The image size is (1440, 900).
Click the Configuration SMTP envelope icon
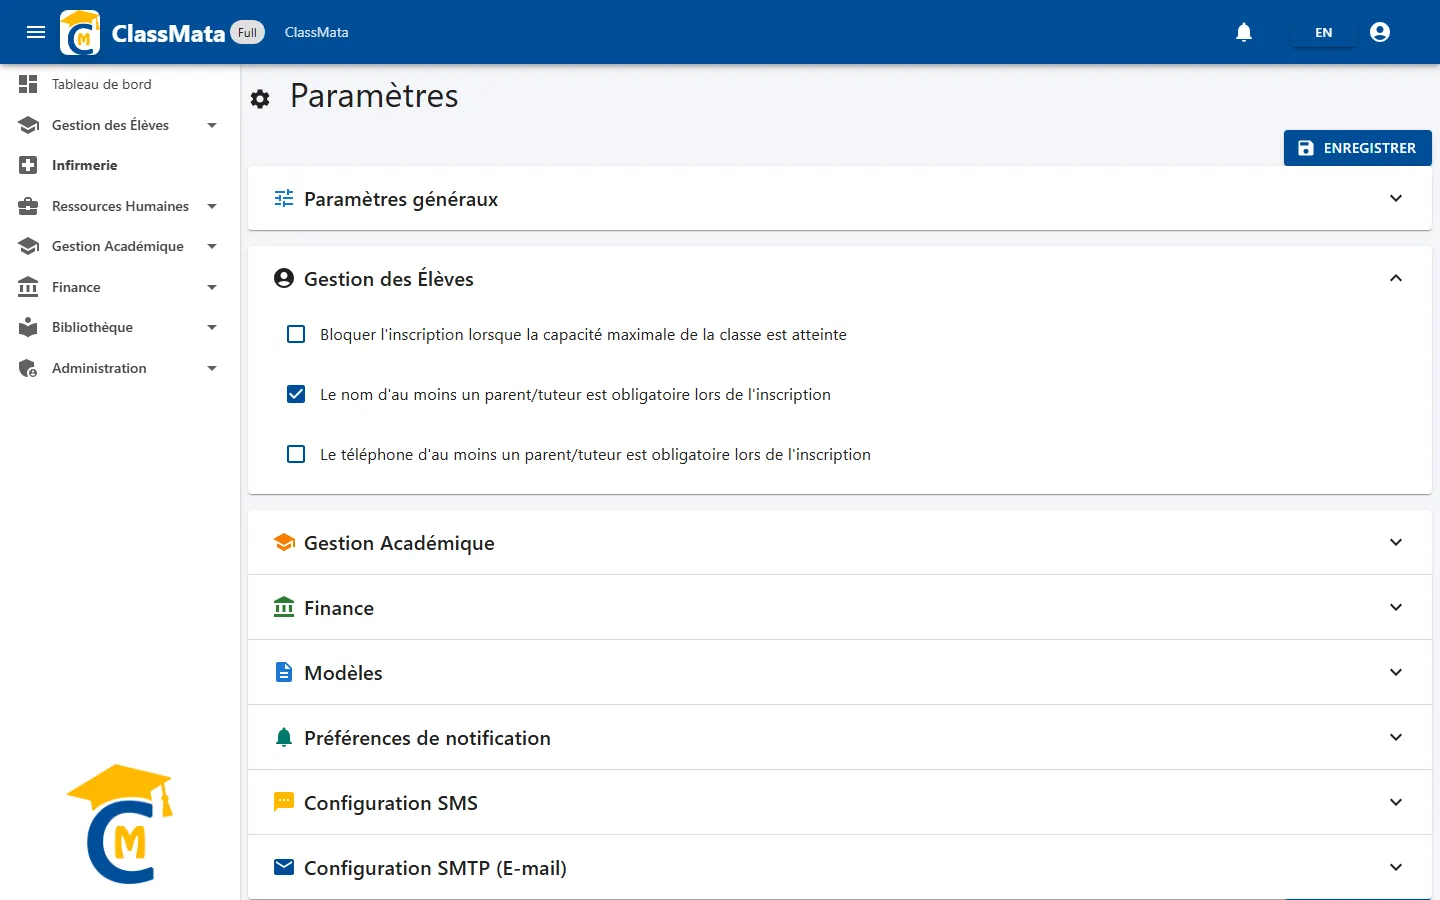284,867
